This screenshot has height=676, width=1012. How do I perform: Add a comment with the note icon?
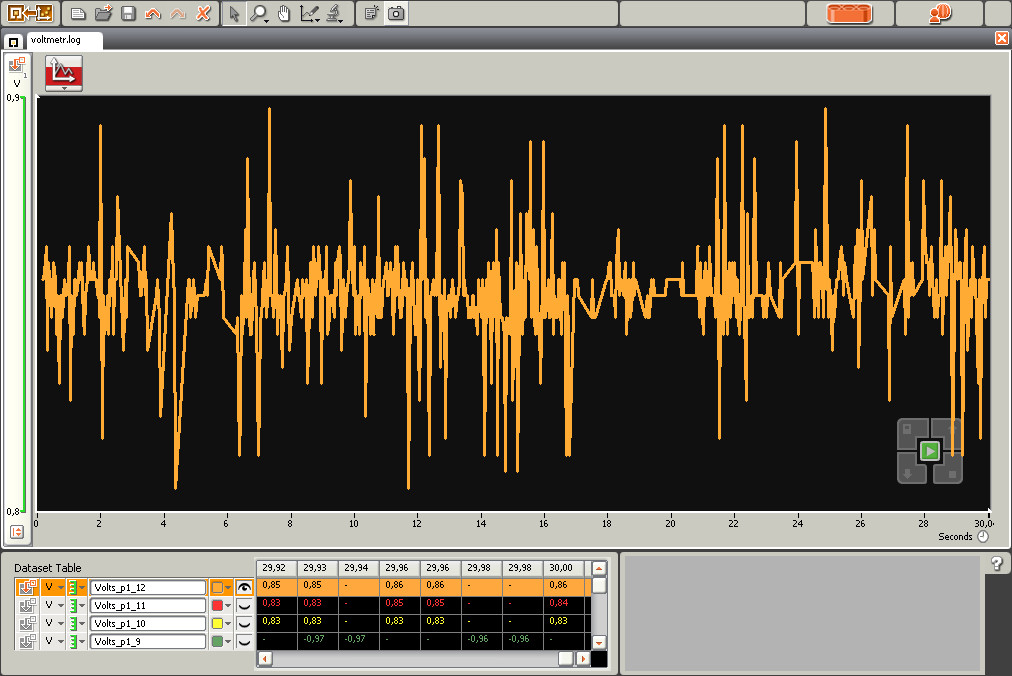[371, 13]
